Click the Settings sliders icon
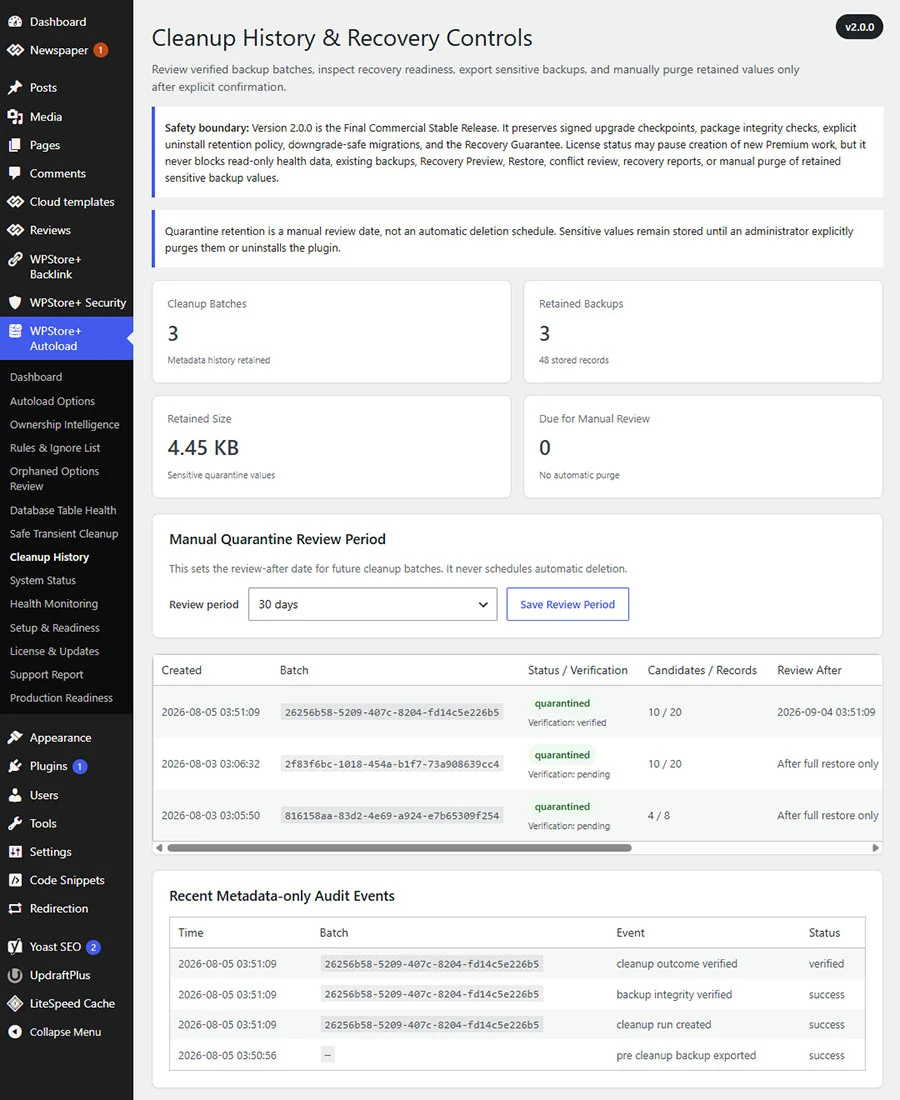This screenshot has height=1100, width=900. point(15,852)
